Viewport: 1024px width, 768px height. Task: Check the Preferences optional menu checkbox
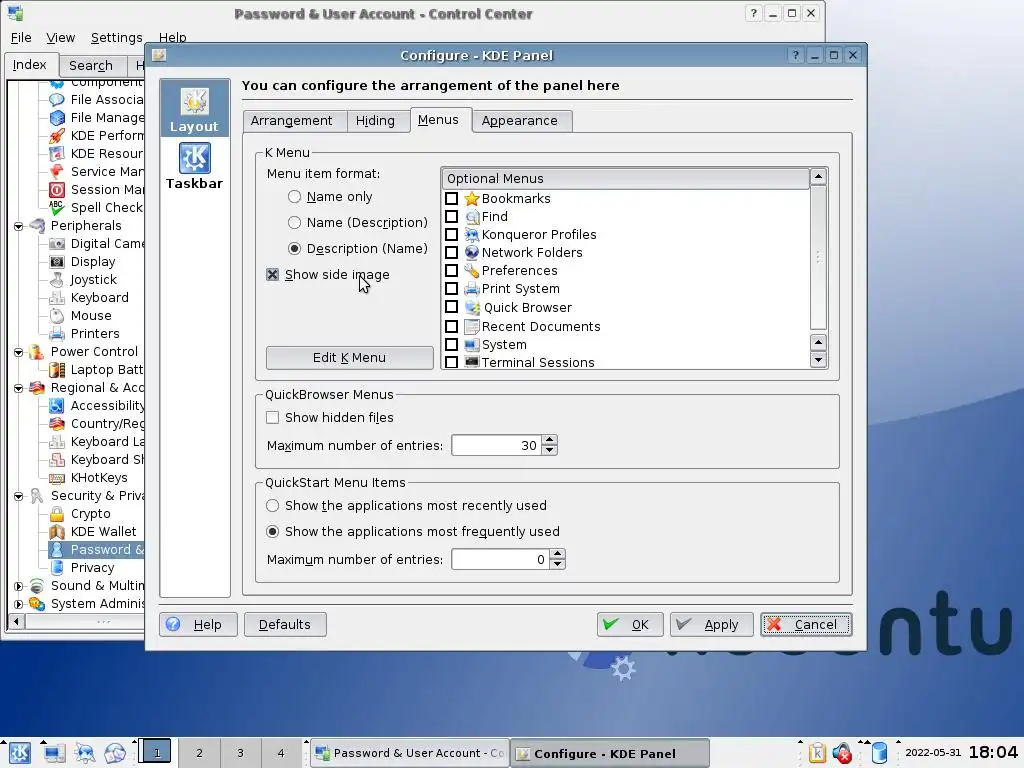(451, 270)
